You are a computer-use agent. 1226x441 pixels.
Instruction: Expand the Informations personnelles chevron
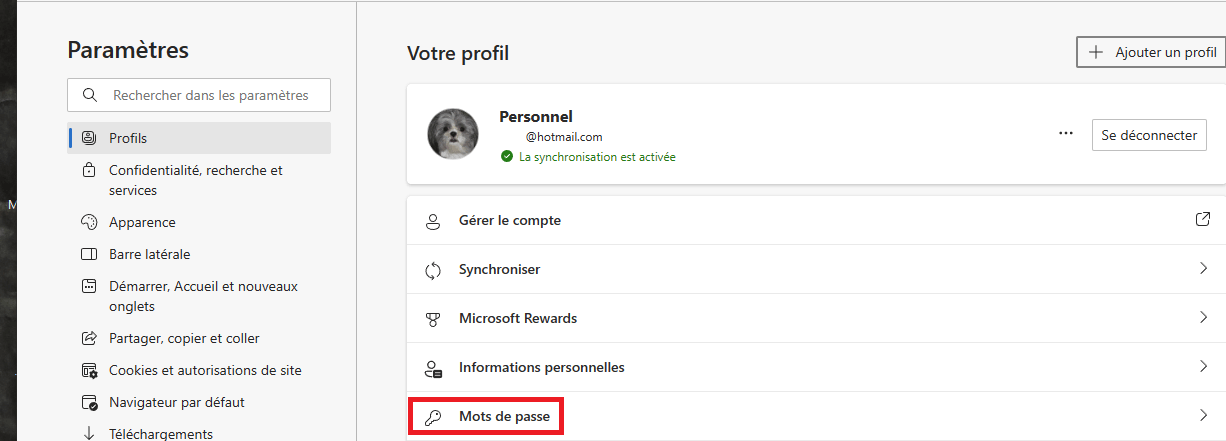coord(1203,367)
